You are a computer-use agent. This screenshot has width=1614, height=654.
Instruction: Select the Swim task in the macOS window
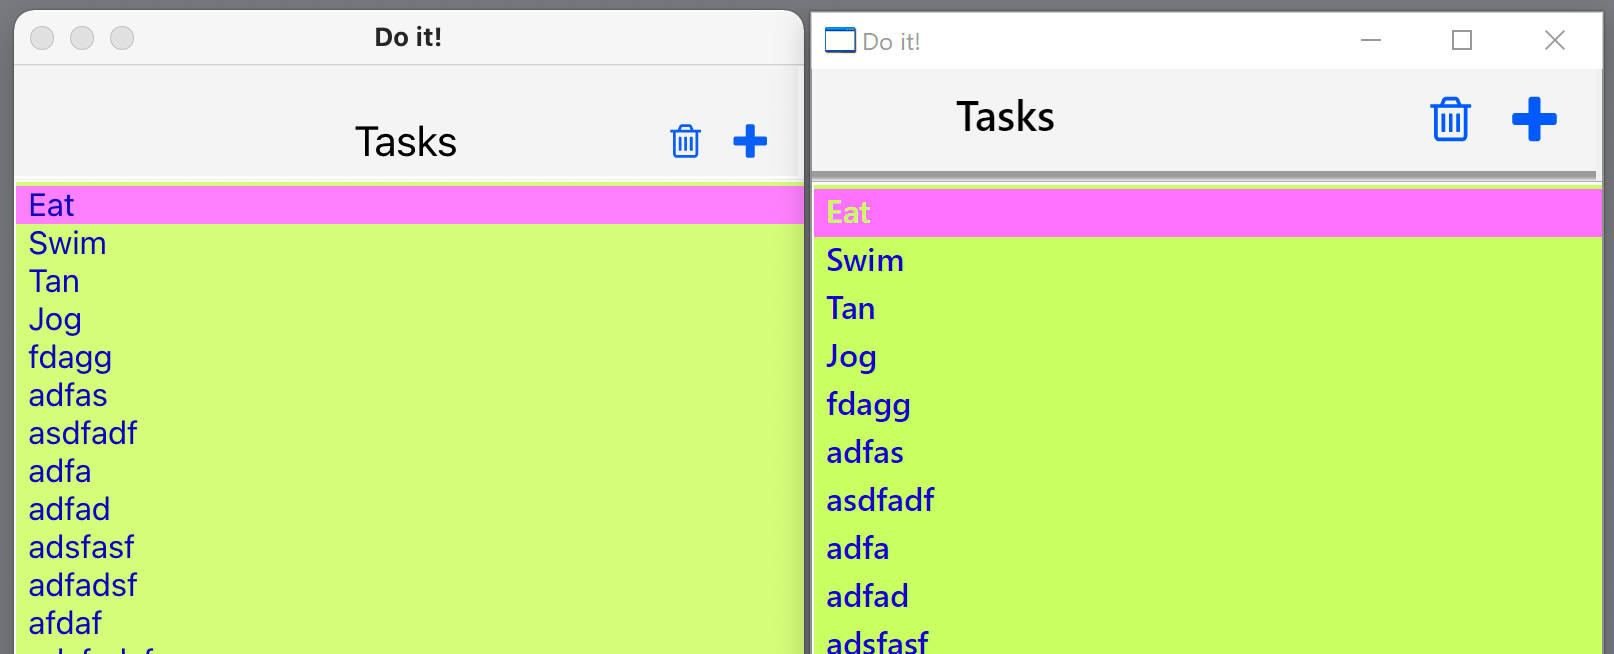point(68,243)
